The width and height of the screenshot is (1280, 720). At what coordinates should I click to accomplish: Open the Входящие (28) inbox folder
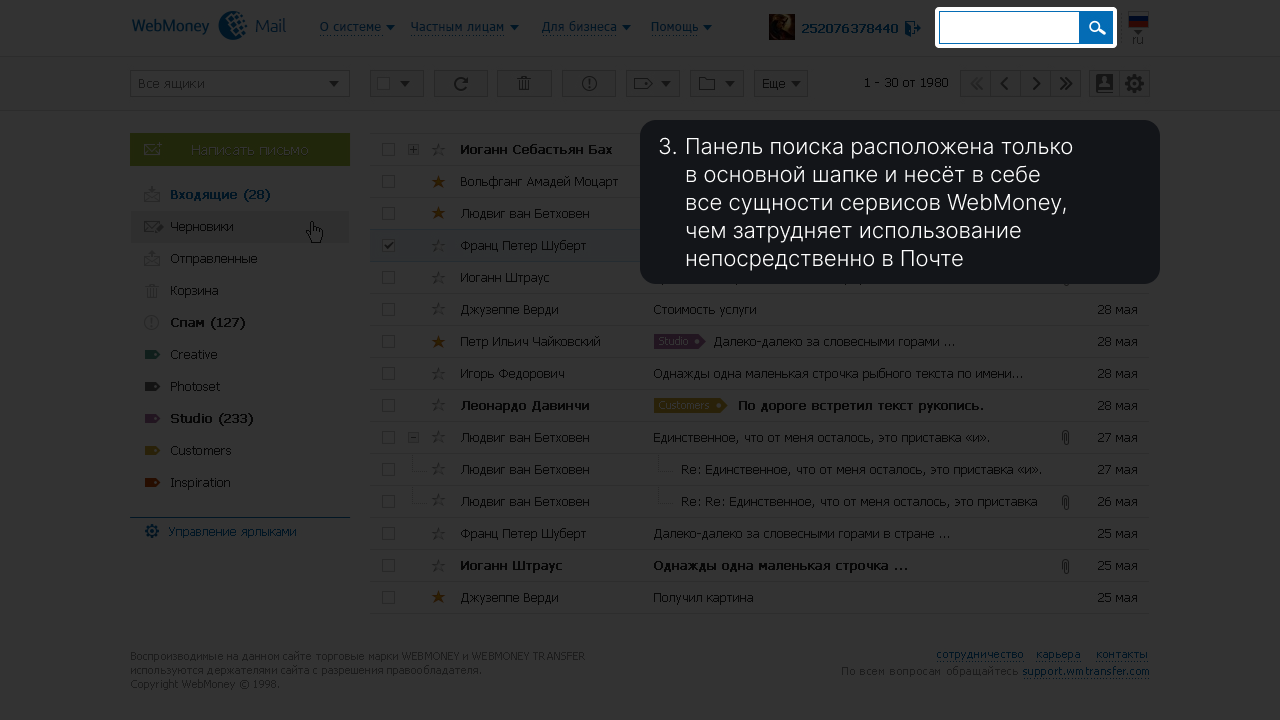tap(220, 195)
